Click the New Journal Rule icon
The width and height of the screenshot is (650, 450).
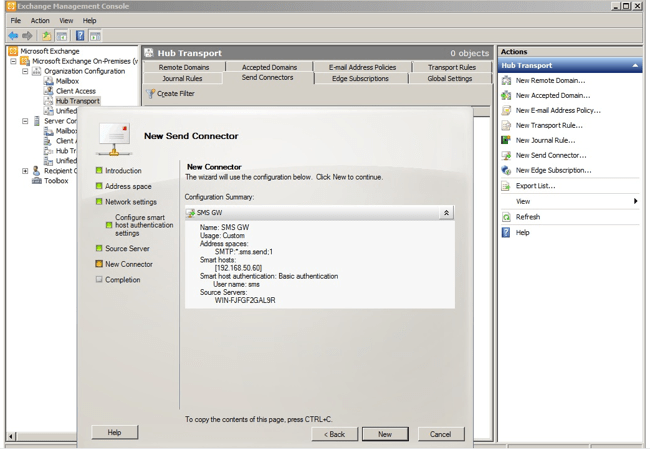click(506, 140)
